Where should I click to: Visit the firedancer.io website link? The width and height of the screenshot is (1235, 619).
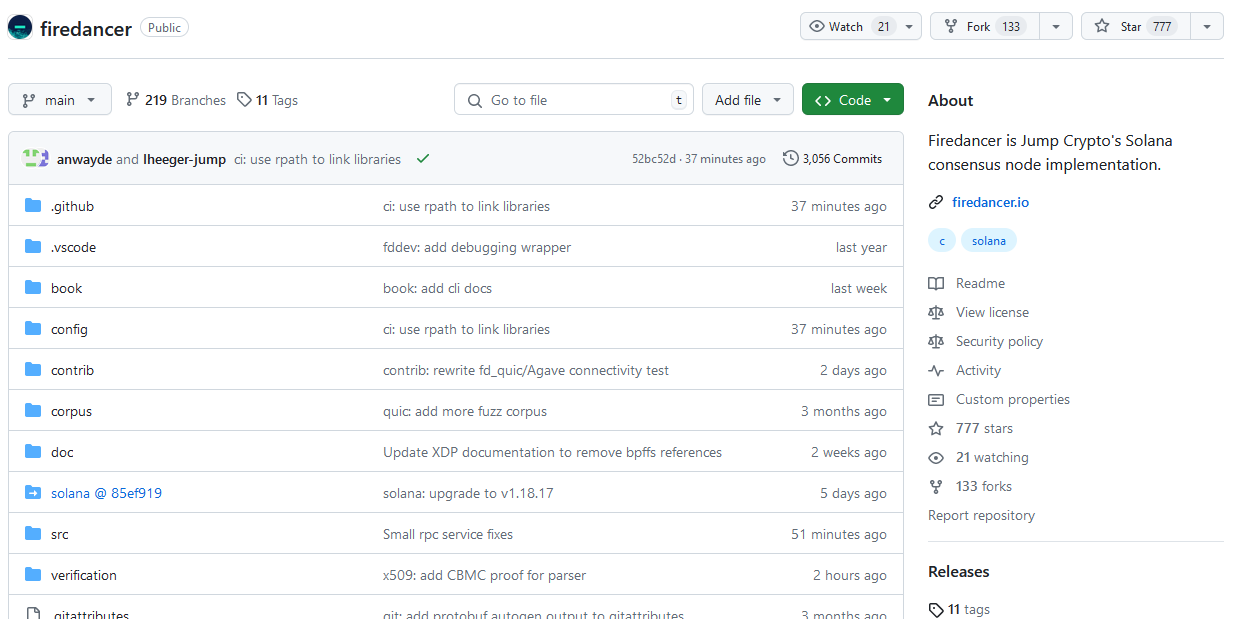[x=990, y=202]
